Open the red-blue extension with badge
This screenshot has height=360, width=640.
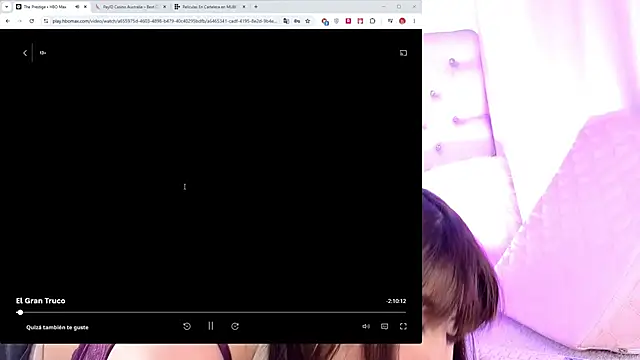point(325,21)
